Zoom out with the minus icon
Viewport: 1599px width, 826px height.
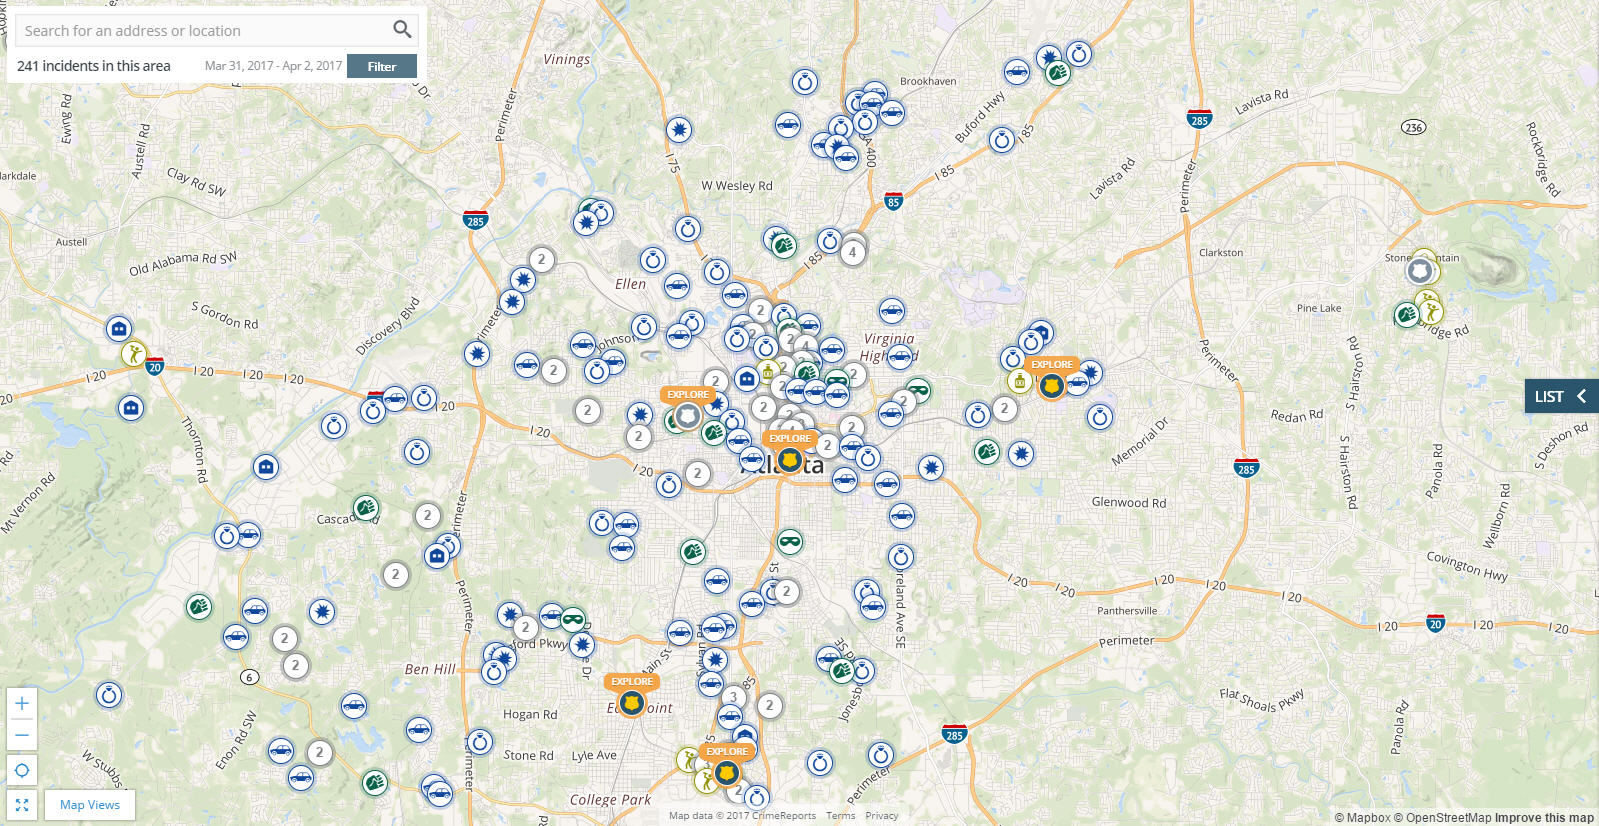(x=22, y=736)
